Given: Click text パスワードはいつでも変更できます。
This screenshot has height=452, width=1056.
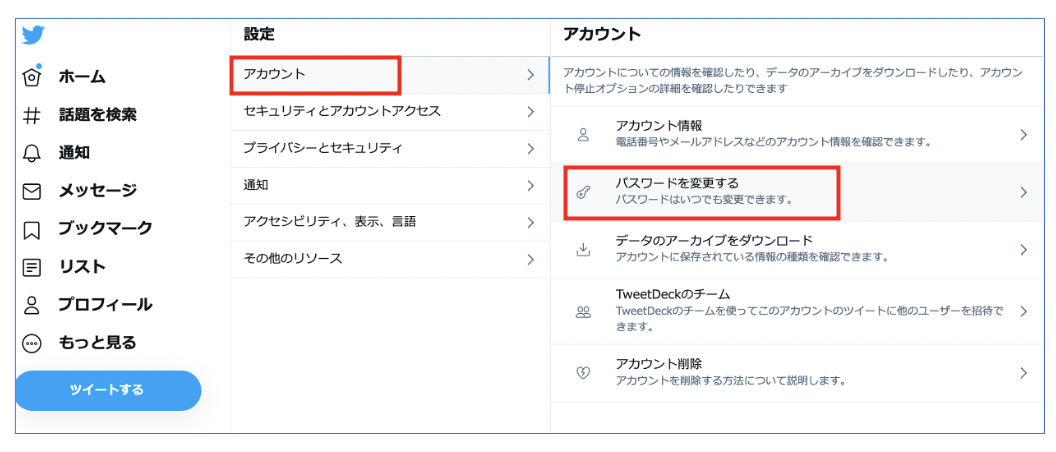Looking at the screenshot, I should pos(704,200).
